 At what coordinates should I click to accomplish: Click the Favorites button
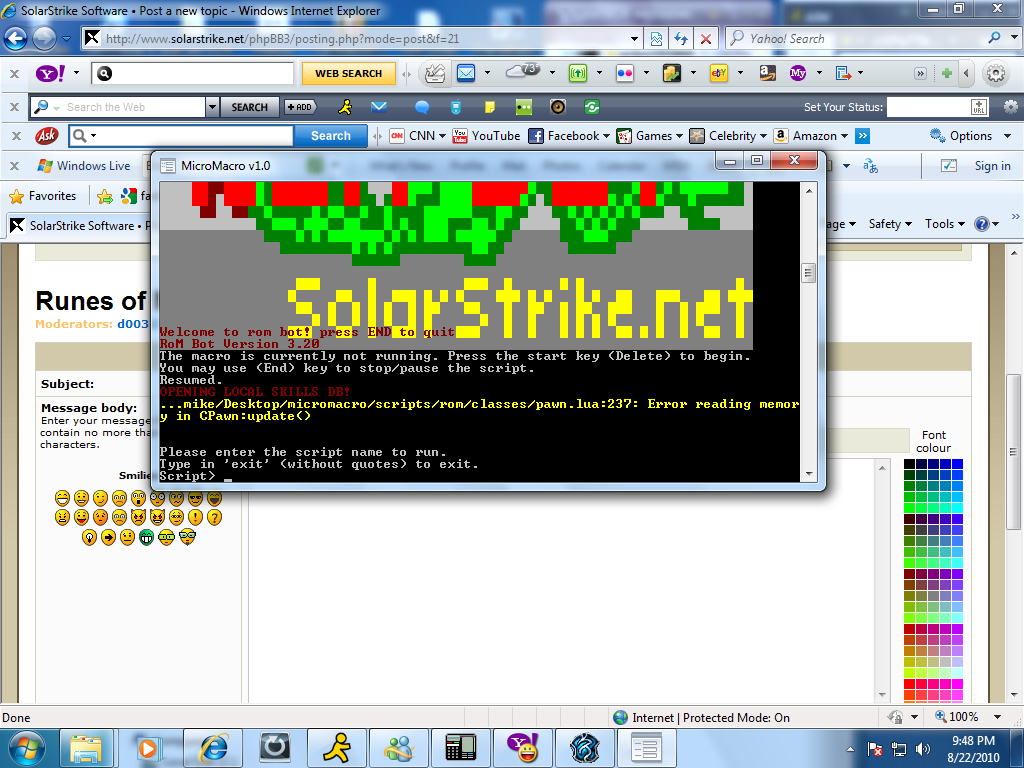coord(42,196)
